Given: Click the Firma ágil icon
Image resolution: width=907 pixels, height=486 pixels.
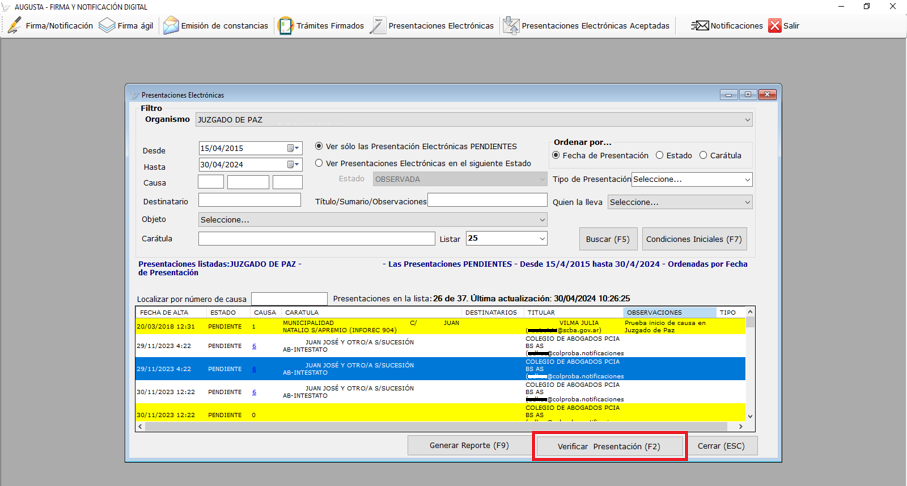Looking at the screenshot, I should (x=107, y=26).
